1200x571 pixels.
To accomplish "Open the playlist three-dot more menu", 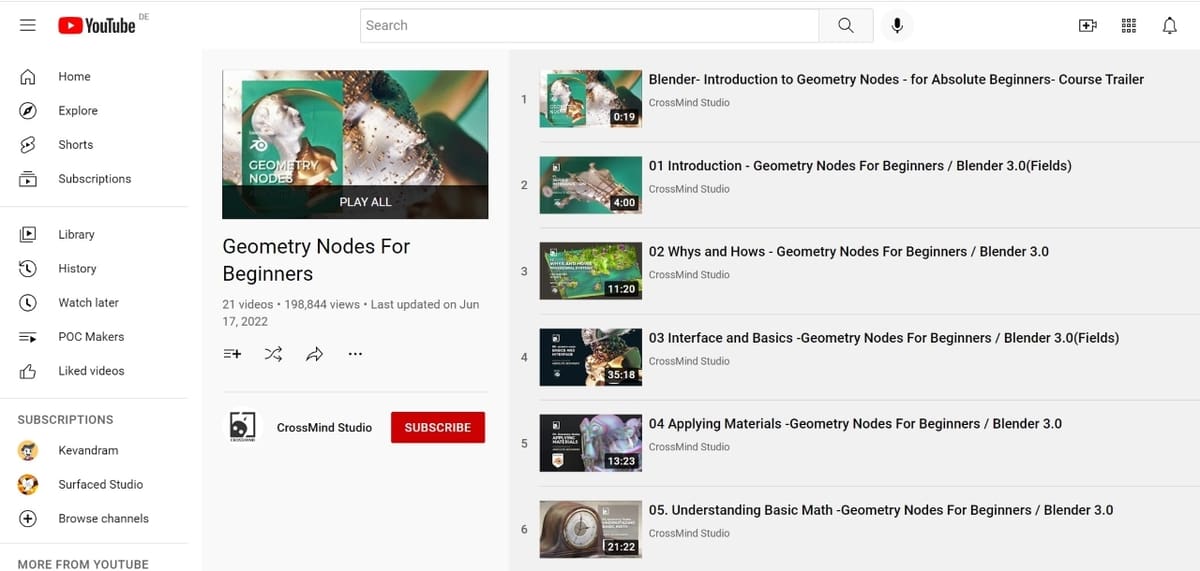I will tap(355, 354).
